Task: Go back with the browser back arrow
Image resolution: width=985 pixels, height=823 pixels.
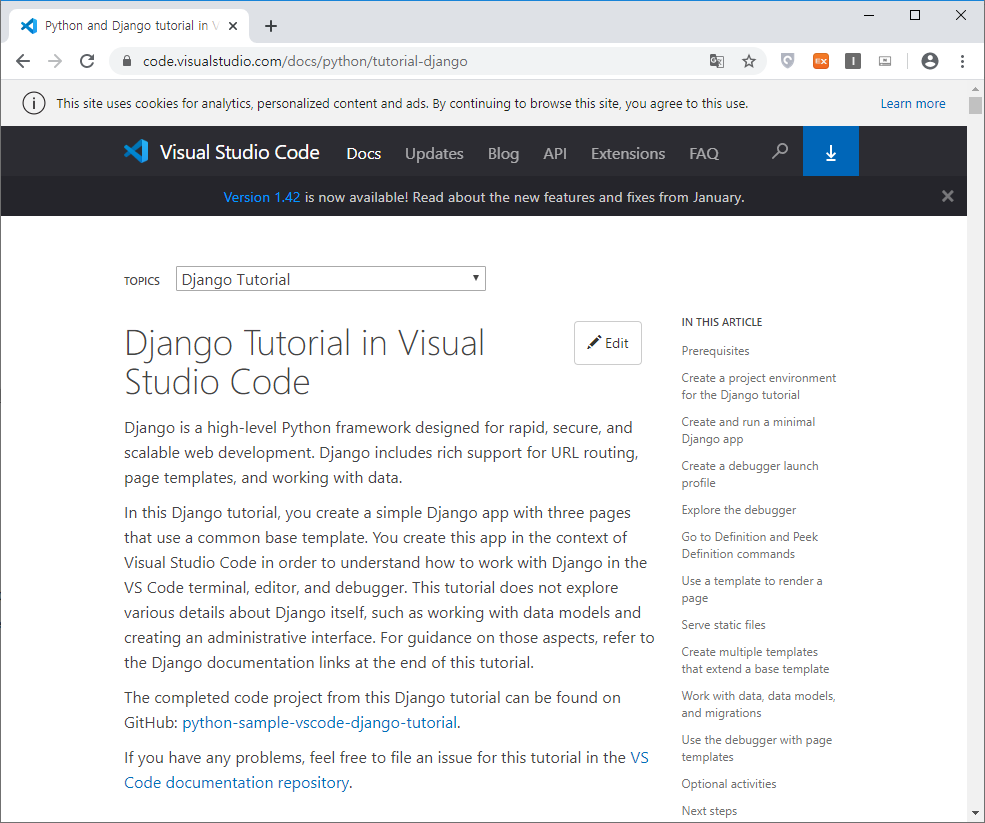Action: tap(23, 61)
